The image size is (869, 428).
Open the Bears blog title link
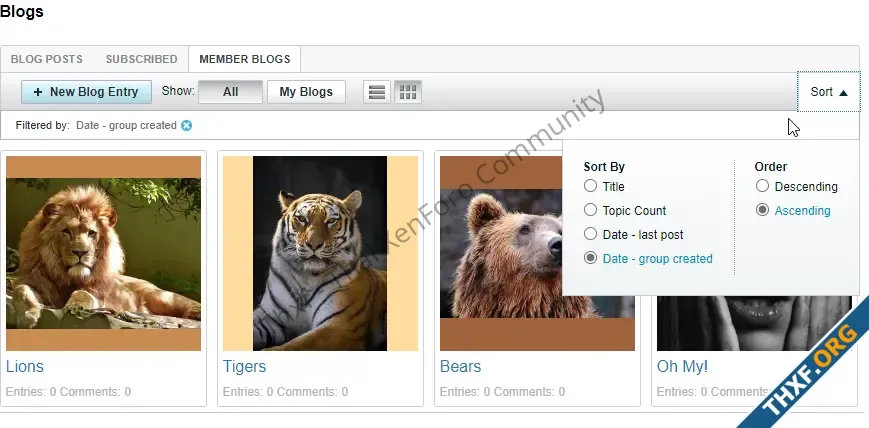(461, 366)
